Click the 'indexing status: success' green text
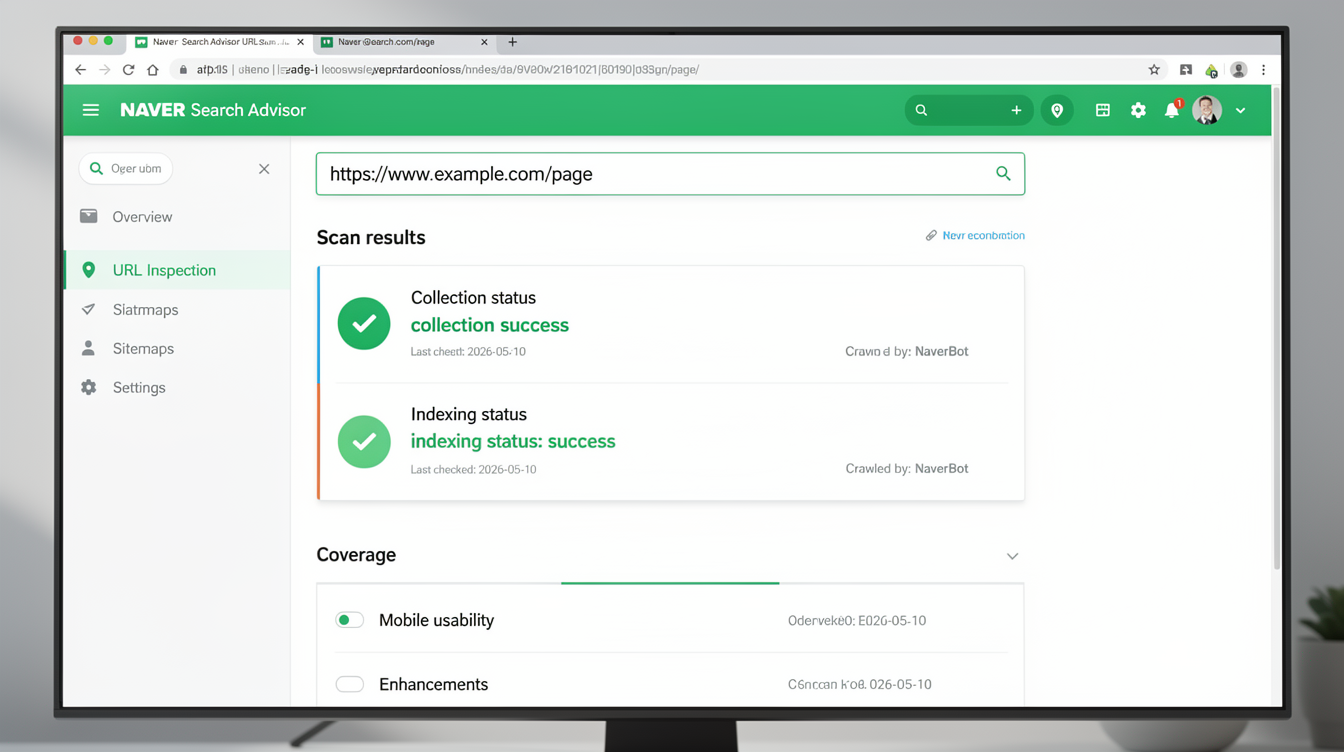 click(513, 441)
